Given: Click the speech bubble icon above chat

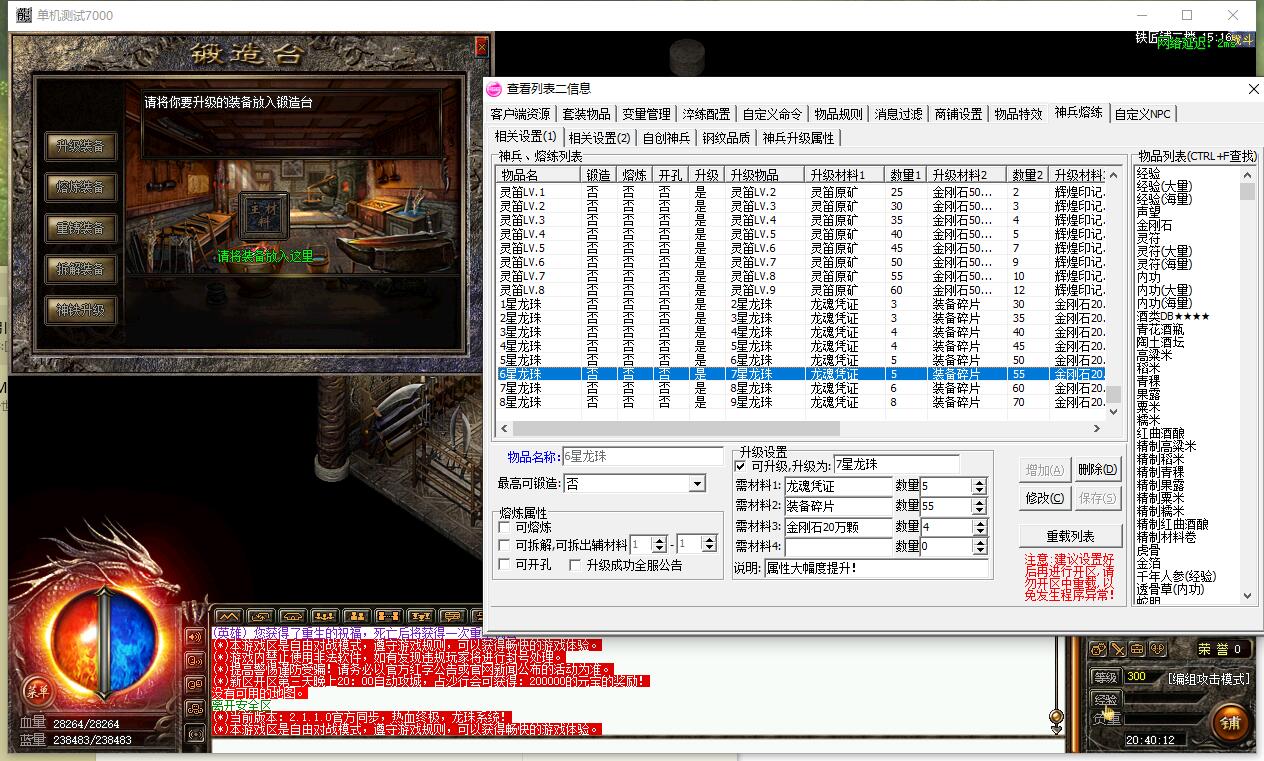Looking at the screenshot, I should [451, 616].
